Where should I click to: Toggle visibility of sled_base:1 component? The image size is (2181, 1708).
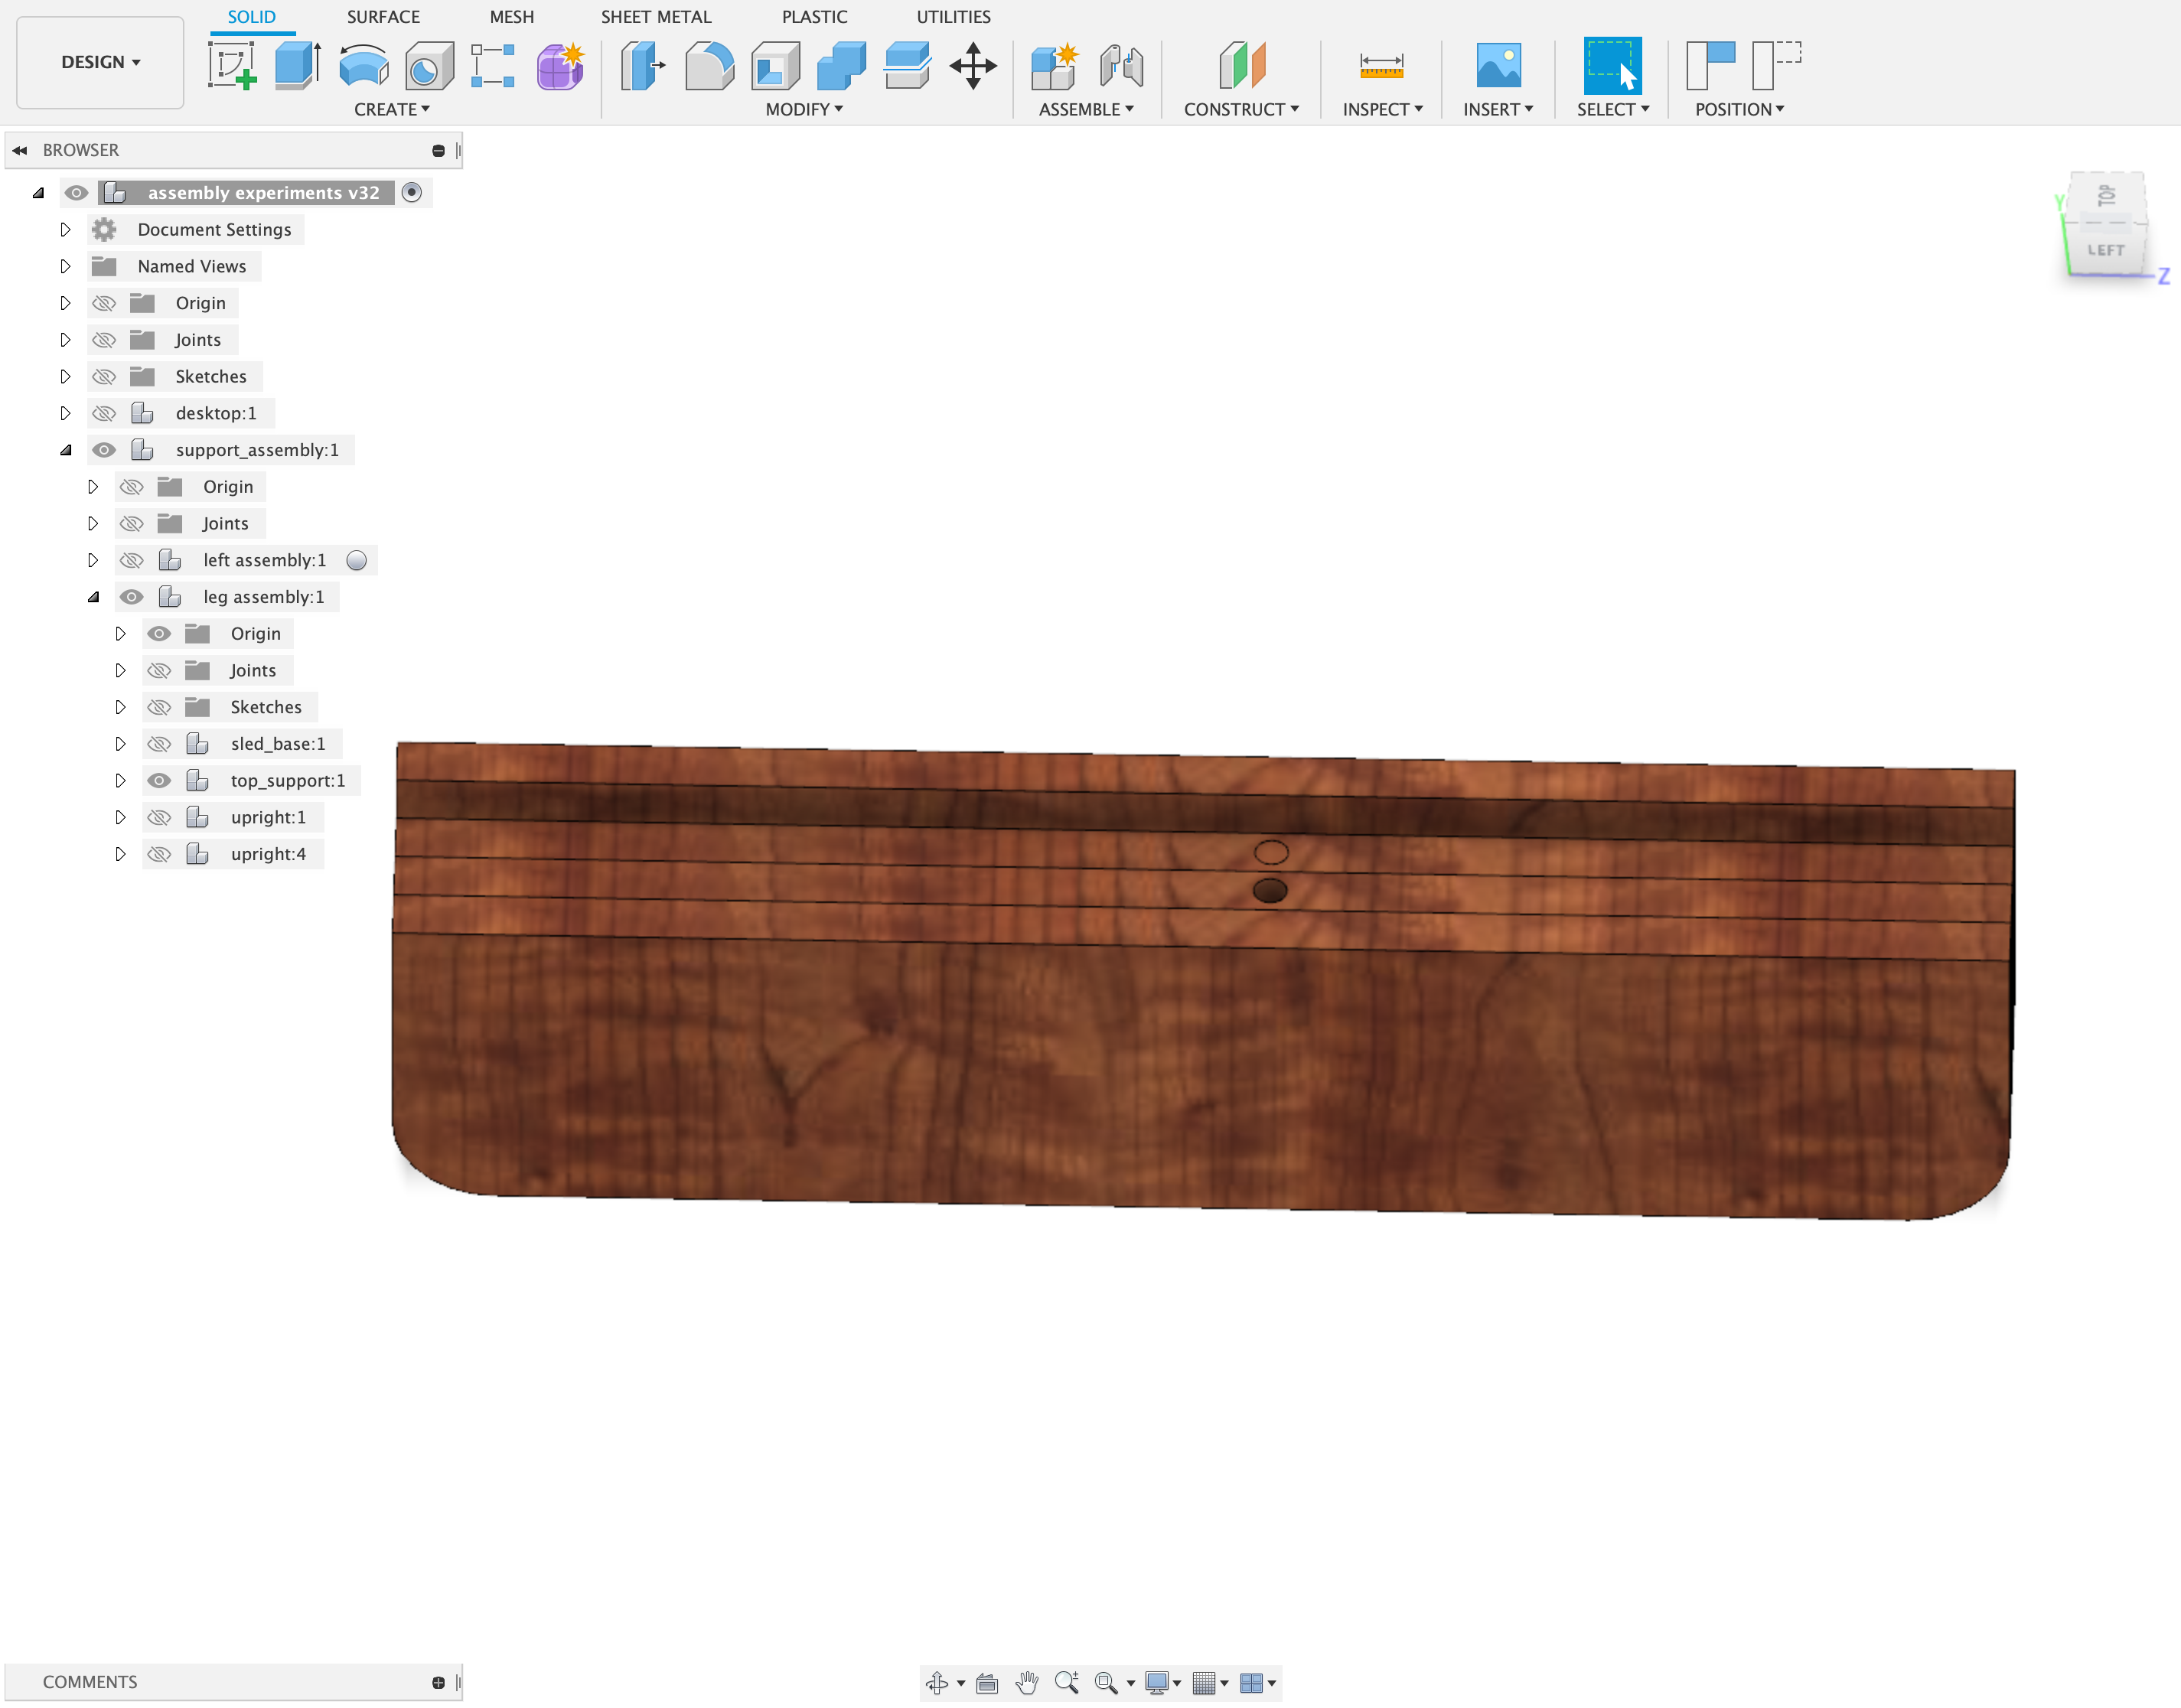(x=158, y=743)
